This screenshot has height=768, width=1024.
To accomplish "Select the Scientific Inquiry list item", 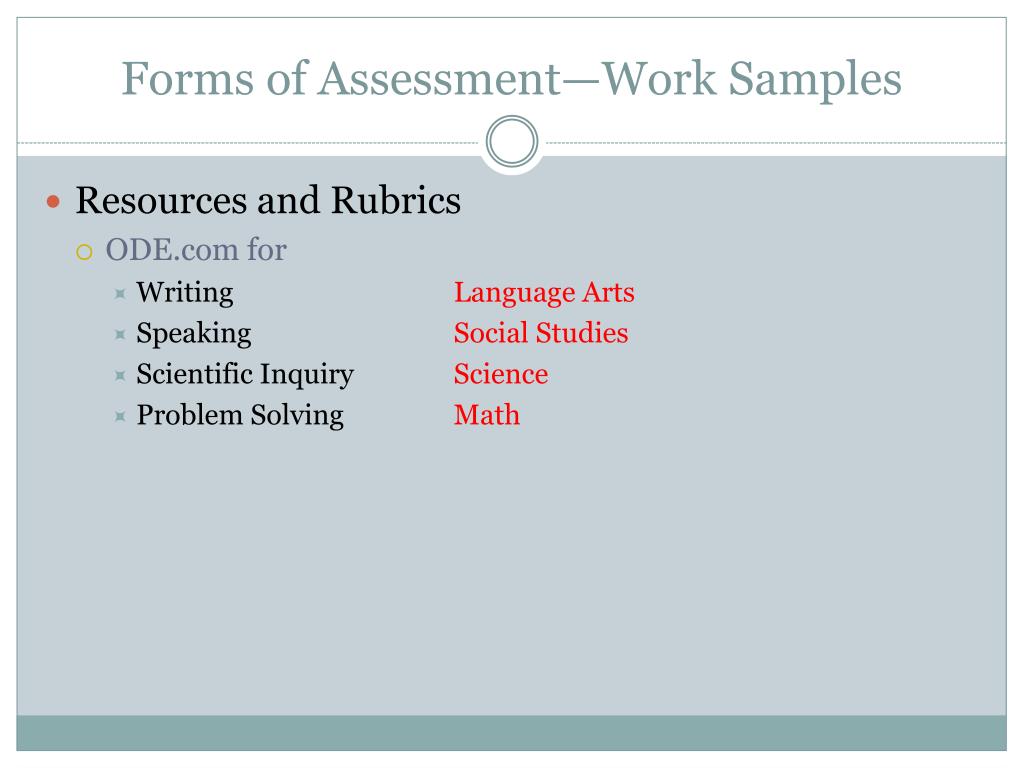I will click(245, 374).
